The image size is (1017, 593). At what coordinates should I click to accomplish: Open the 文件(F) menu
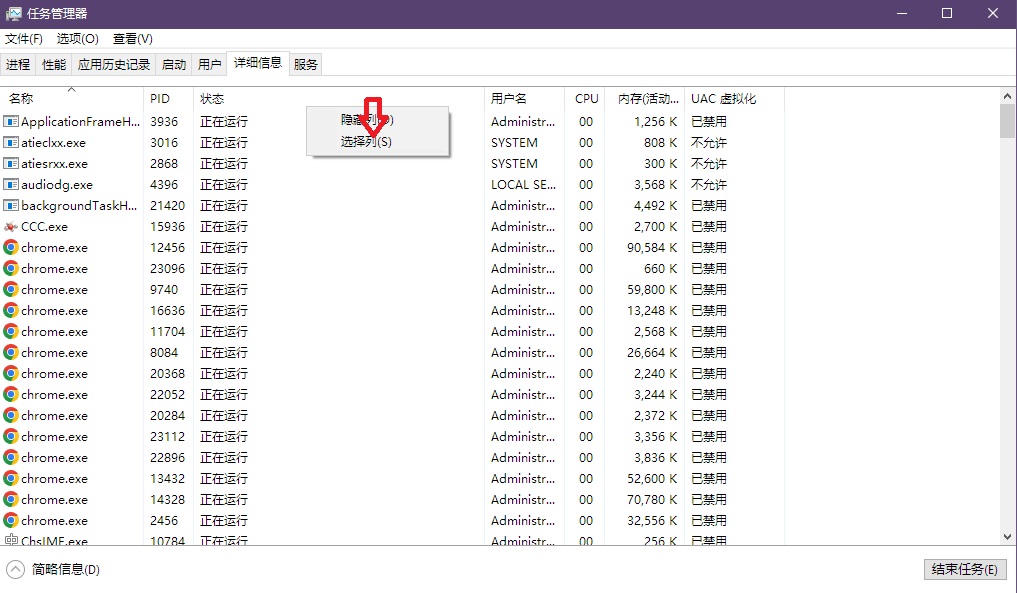click(x=24, y=39)
